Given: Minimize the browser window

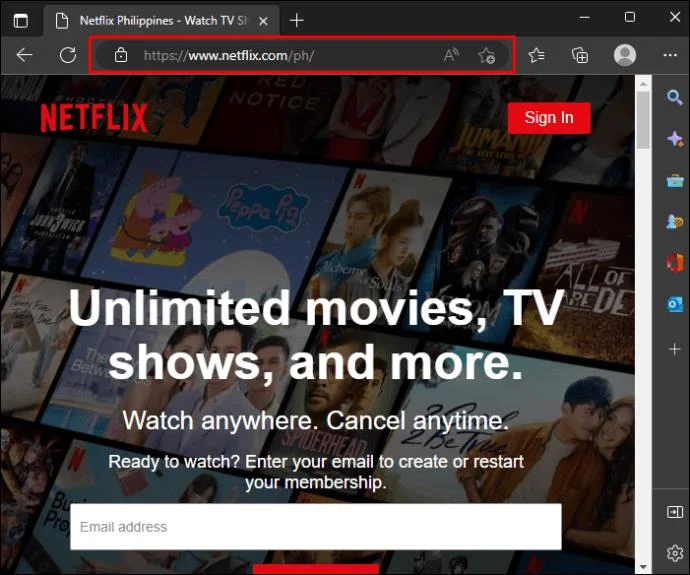Looking at the screenshot, I should 585,18.
